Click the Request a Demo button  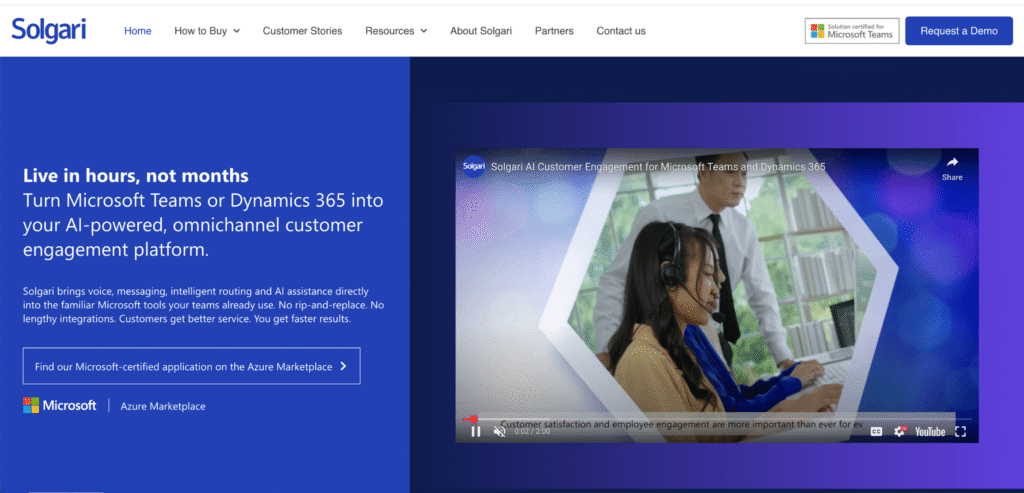pyautogui.click(x=958, y=31)
